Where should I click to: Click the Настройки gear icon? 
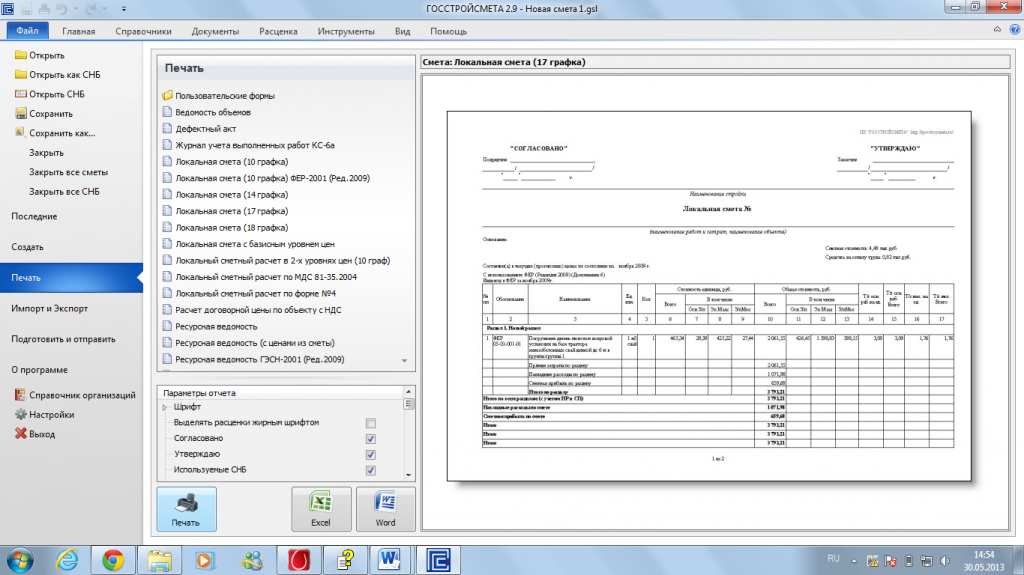[x=21, y=414]
